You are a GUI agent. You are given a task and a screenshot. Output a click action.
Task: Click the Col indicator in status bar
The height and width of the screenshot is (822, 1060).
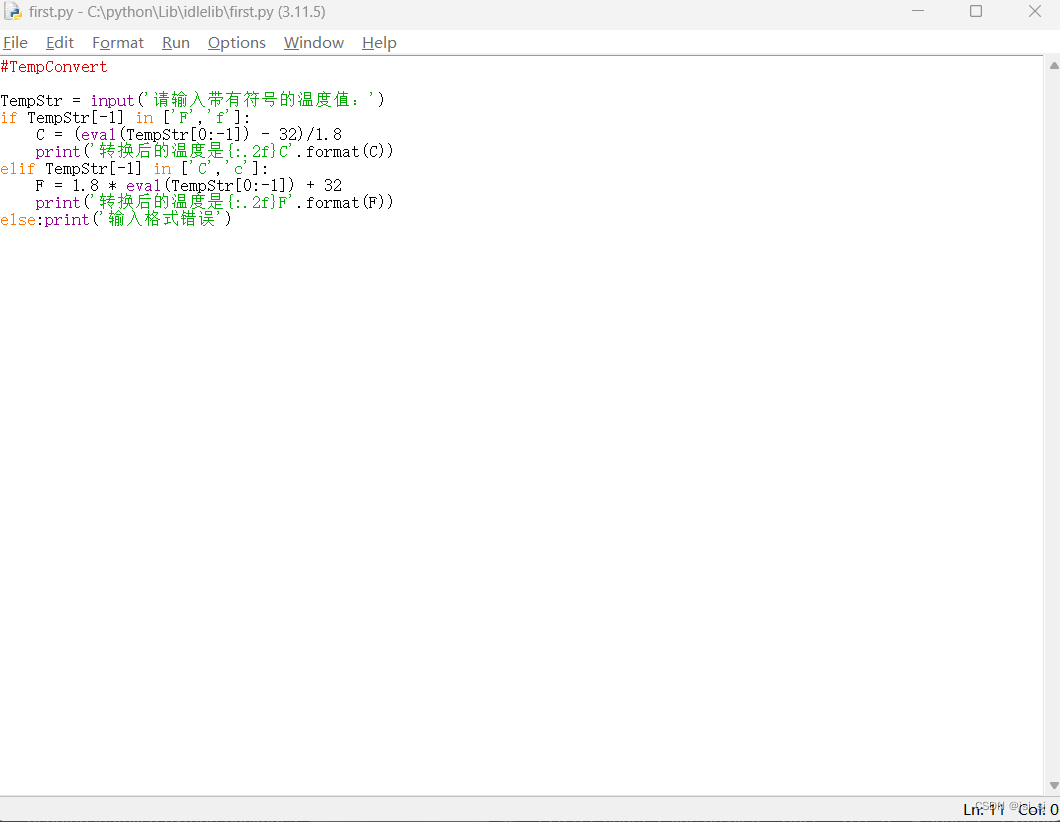point(1038,809)
